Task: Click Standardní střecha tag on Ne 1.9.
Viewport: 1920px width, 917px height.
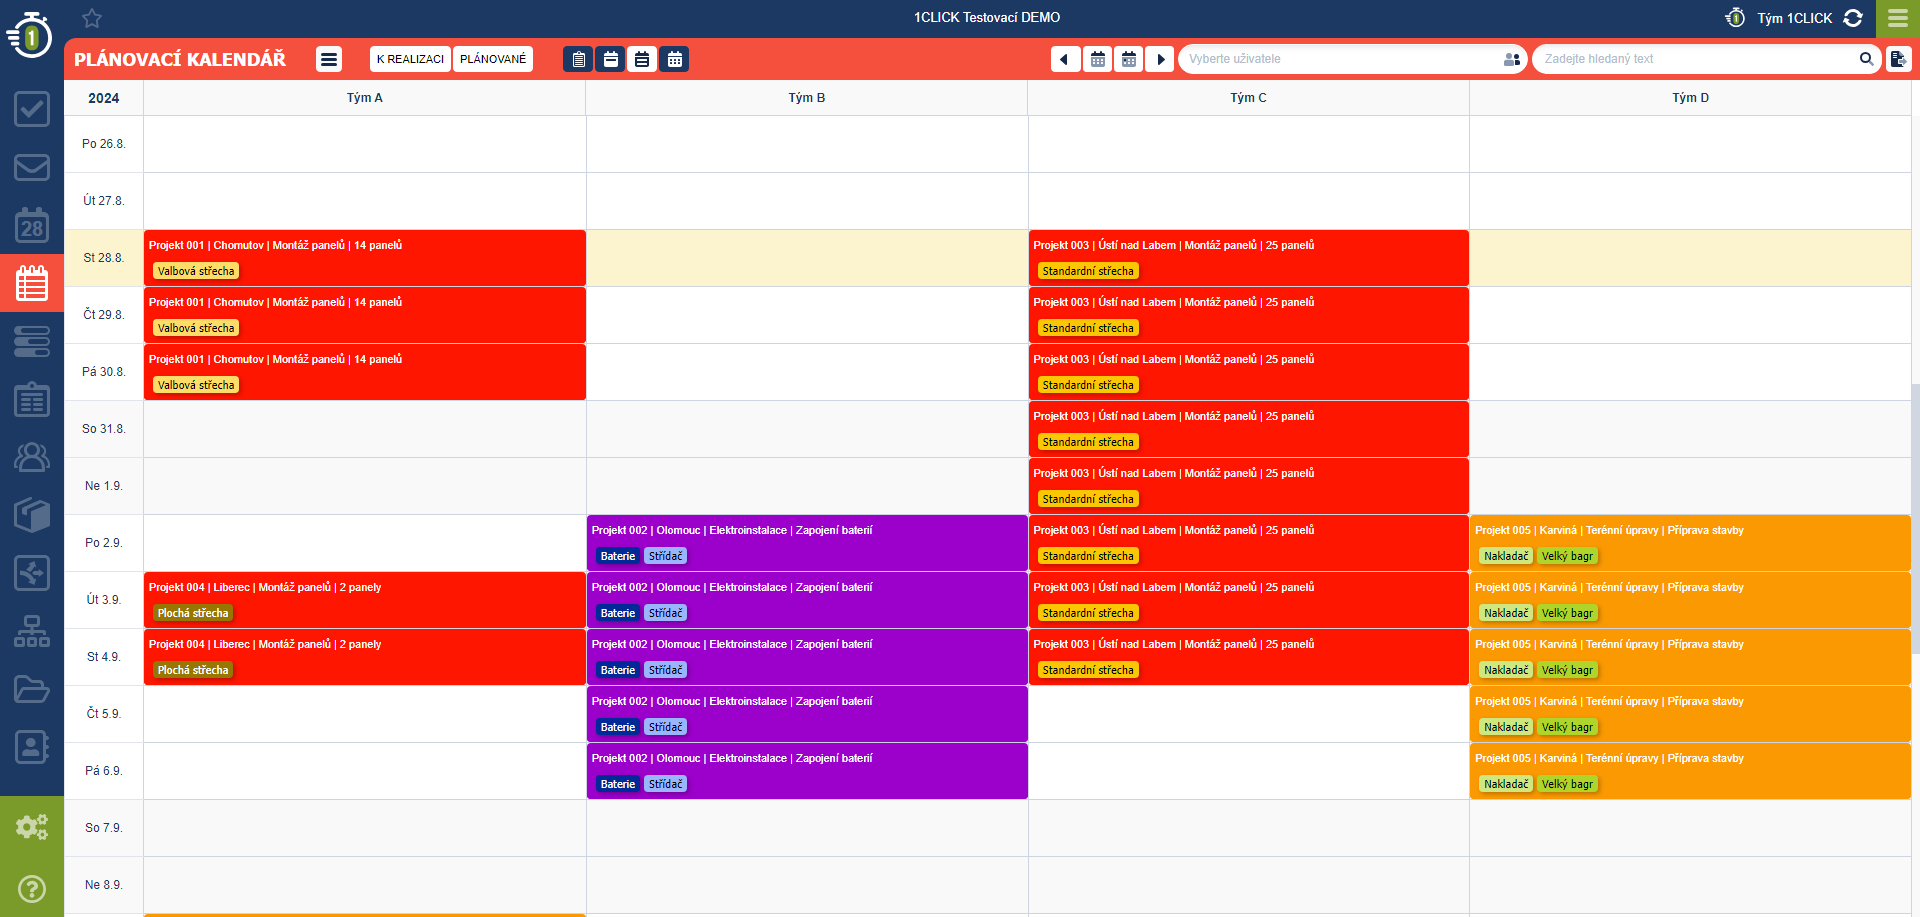Action: (x=1088, y=499)
